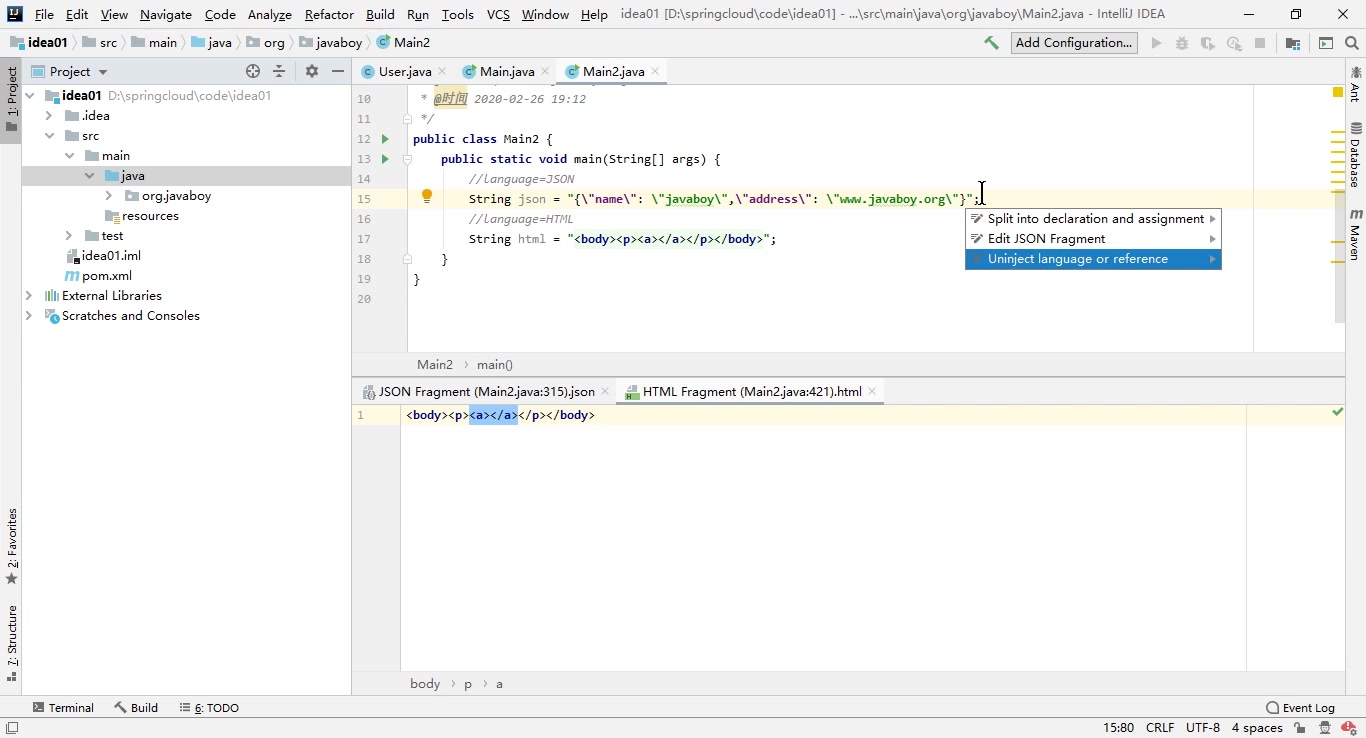Screen dimensions: 1366x738
Task: Open the Ant tool window
Action: (x=1356, y=84)
